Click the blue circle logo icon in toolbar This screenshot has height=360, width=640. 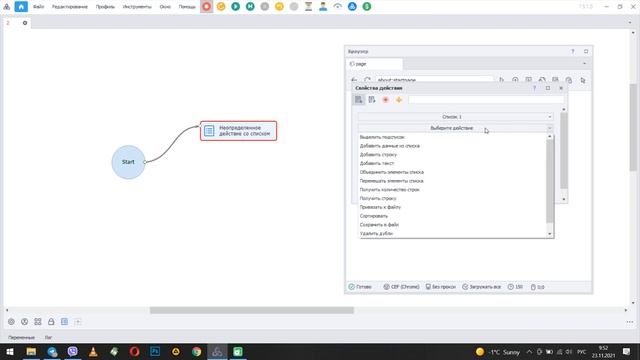click(x=352, y=7)
